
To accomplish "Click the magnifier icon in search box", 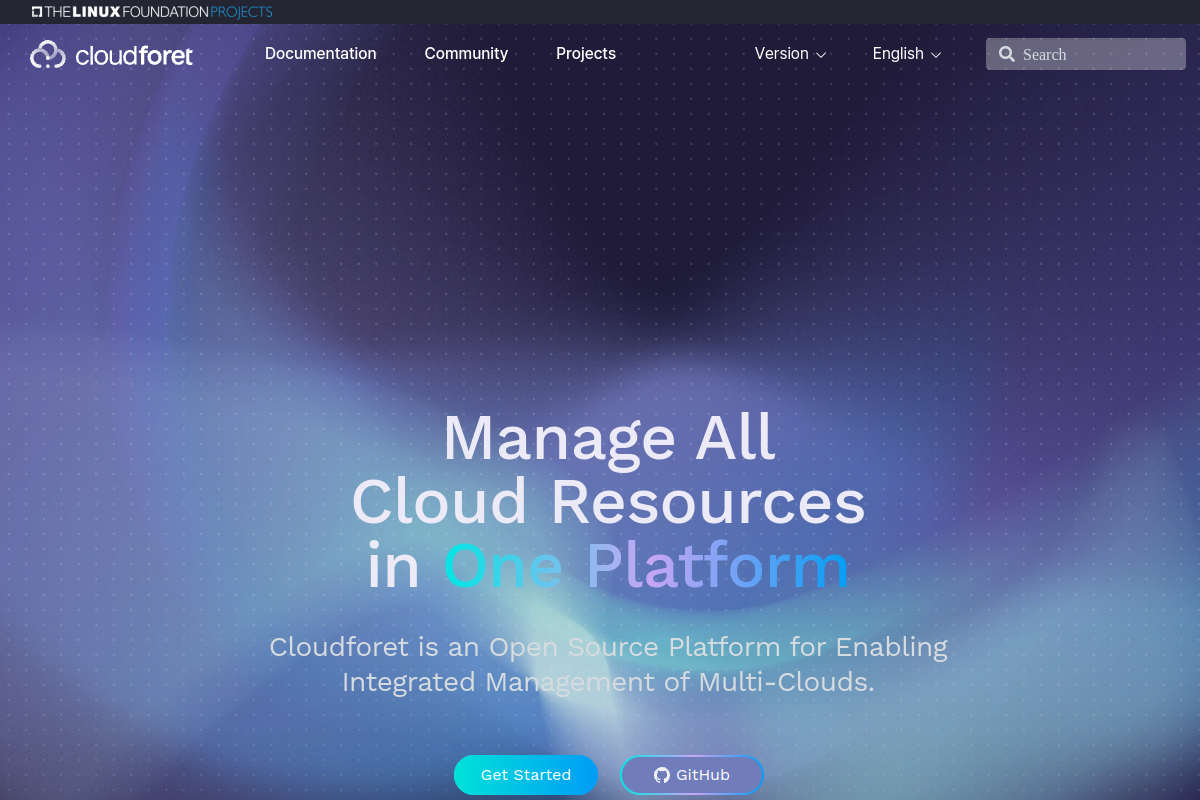I will [x=1007, y=54].
